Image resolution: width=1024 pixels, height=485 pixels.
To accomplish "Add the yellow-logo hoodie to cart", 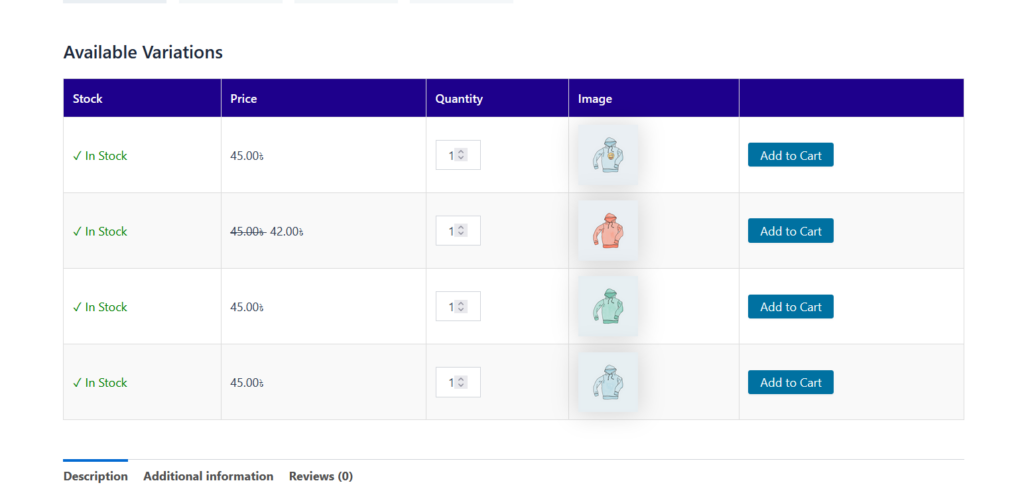I will (790, 155).
